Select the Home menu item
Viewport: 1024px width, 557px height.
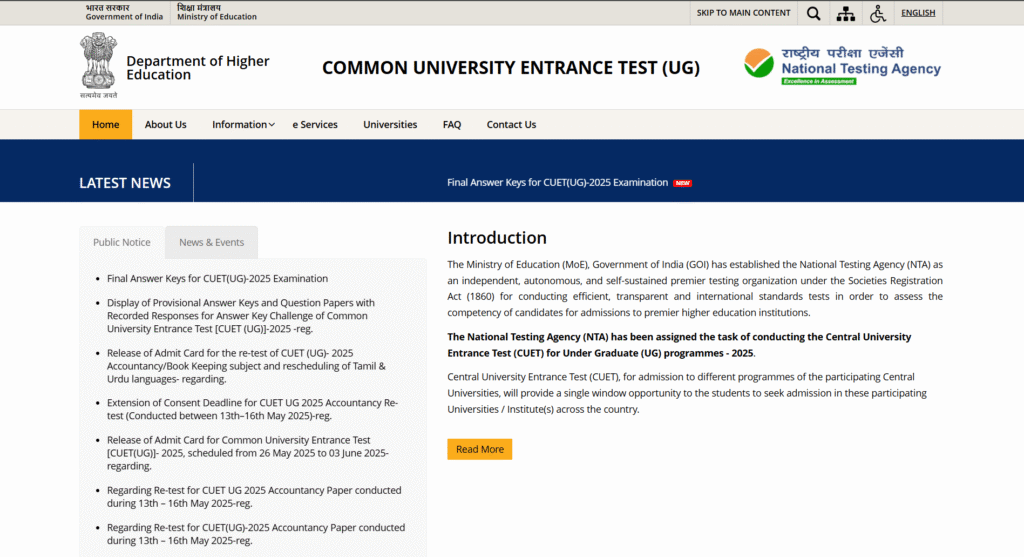click(x=105, y=124)
